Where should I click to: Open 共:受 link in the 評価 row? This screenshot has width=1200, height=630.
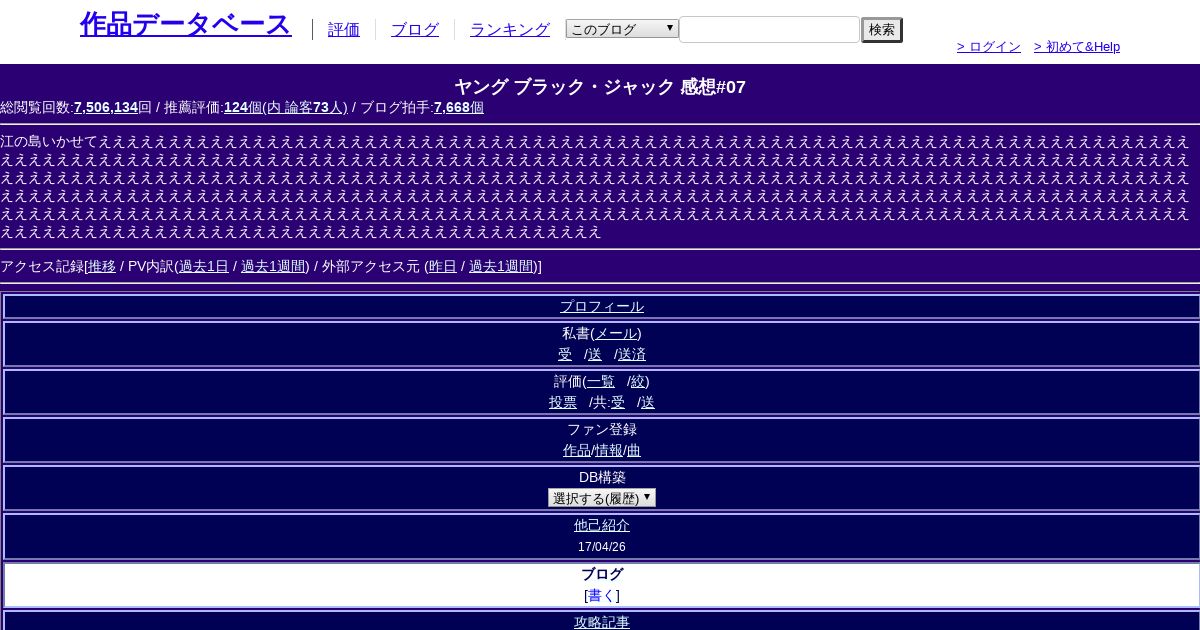(x=618, y=402)
